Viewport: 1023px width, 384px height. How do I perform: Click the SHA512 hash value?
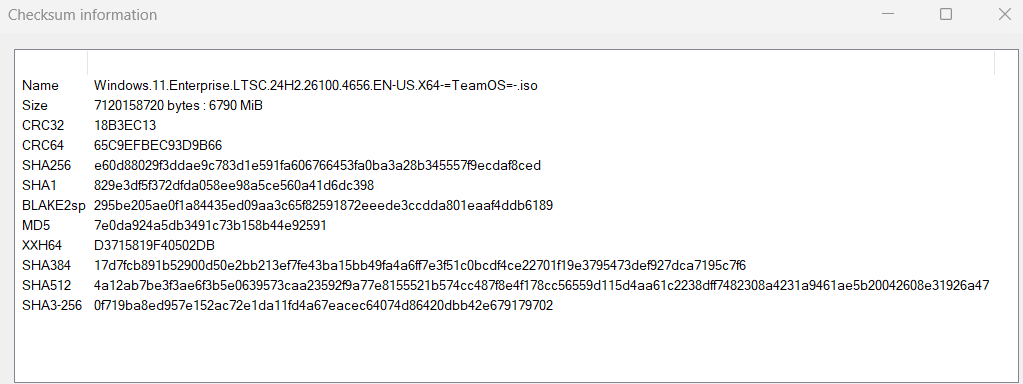(542, 286)
